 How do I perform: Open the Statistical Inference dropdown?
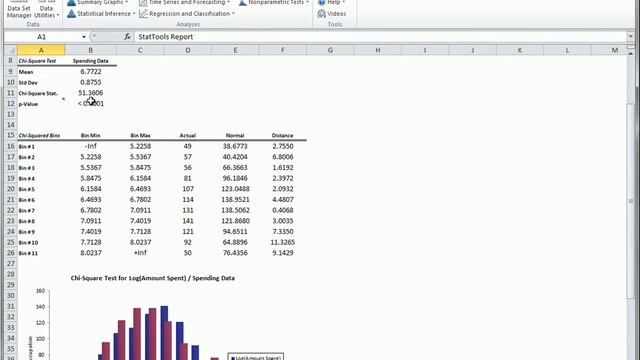click(x=101, y=13)
